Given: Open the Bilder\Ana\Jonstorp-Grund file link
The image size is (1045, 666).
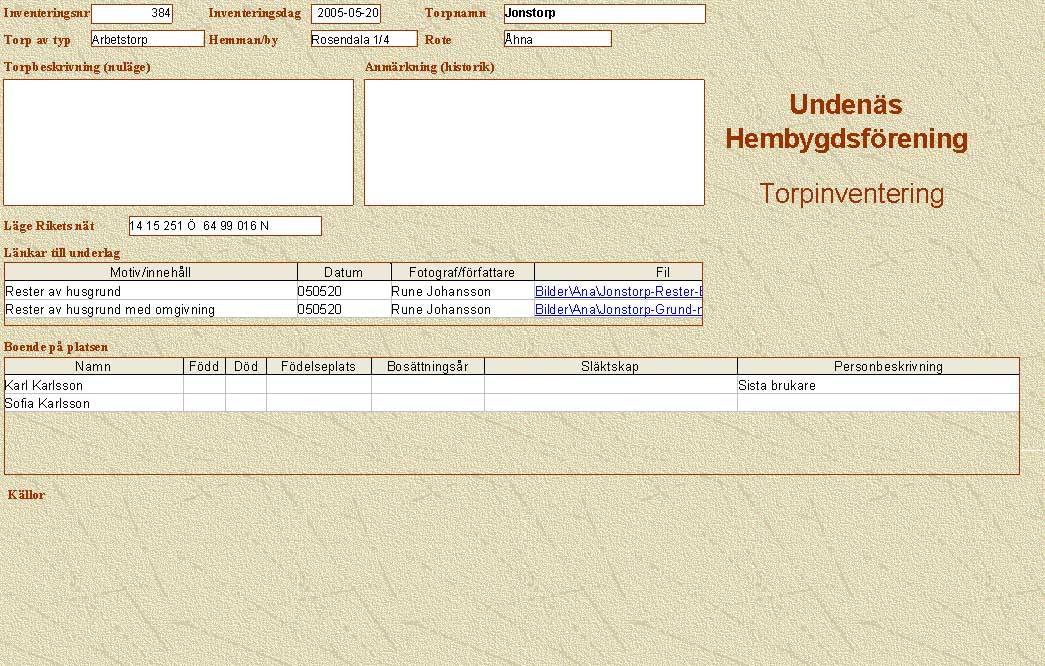Looking at the screenshot, I should 618,310.
